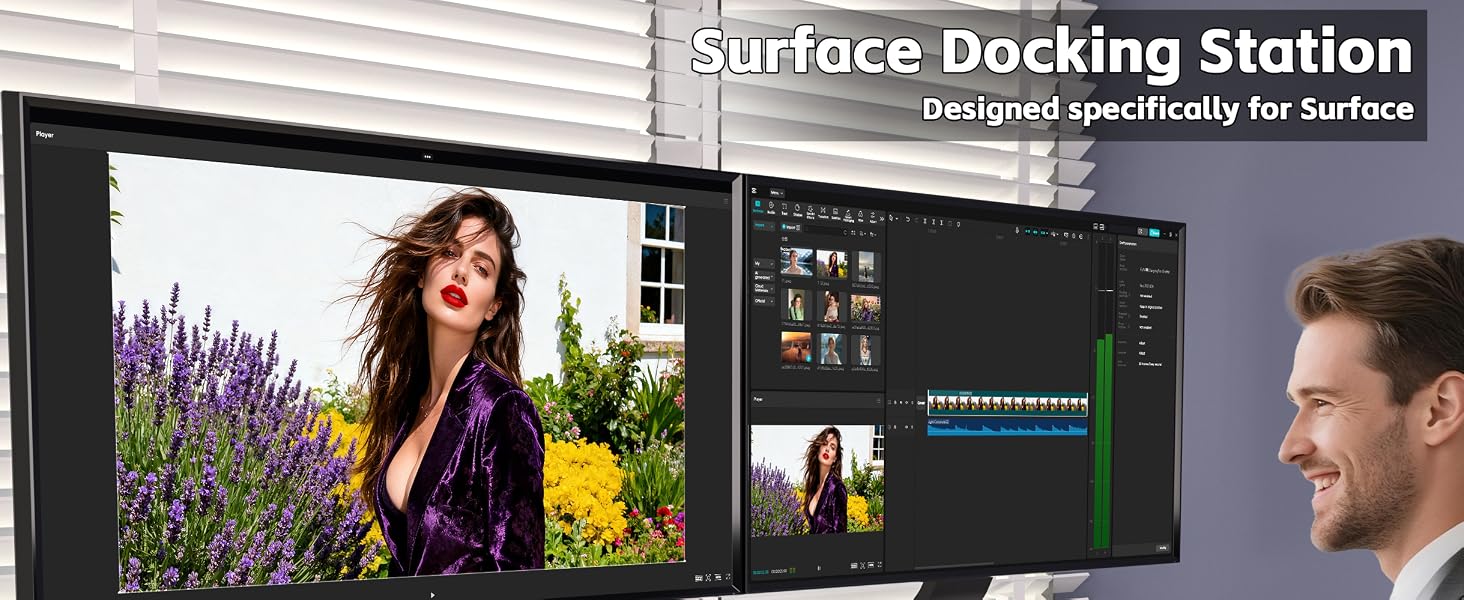Open the Transitions tab in top toolbar

pyautogui.click(x=823, y=212)
